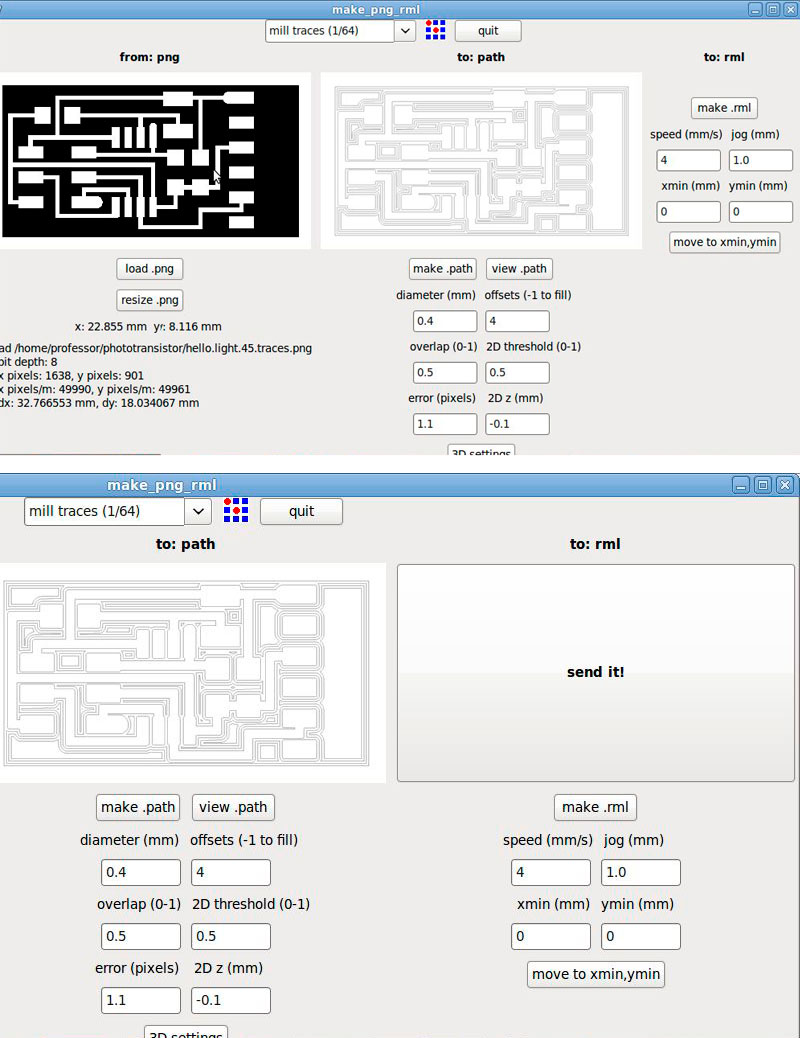The width and height of the screenshot is (800, 1038).
Task: Click view .path in top window
Action: (519, 269)
